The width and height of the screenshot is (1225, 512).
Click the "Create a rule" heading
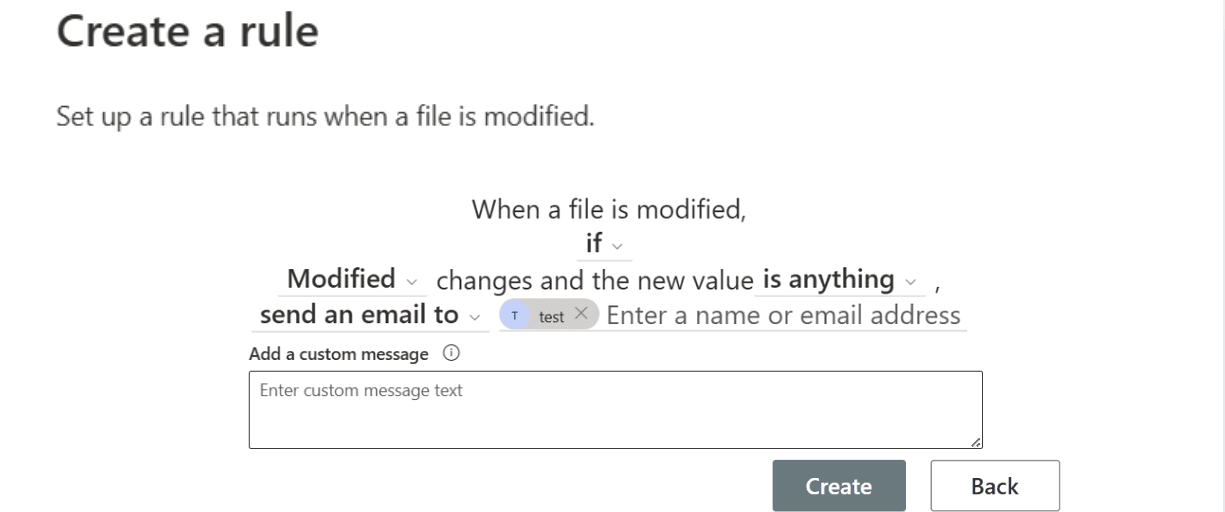(187, 31)
